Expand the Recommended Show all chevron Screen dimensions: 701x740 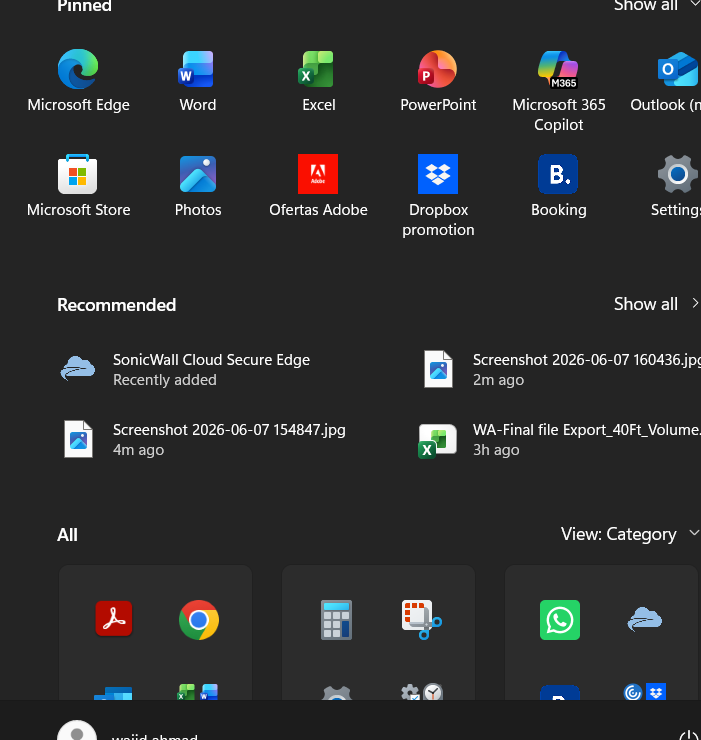[695, 303]
